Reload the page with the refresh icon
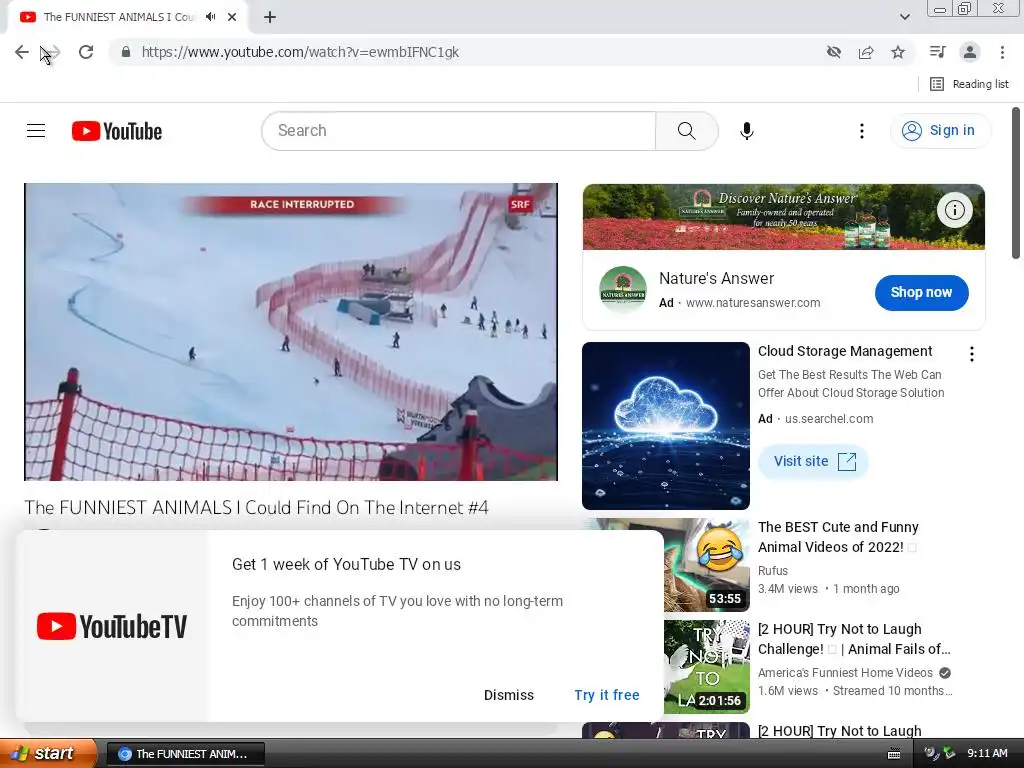Viewport: 1024px width, 768px height. pos(86,52)
